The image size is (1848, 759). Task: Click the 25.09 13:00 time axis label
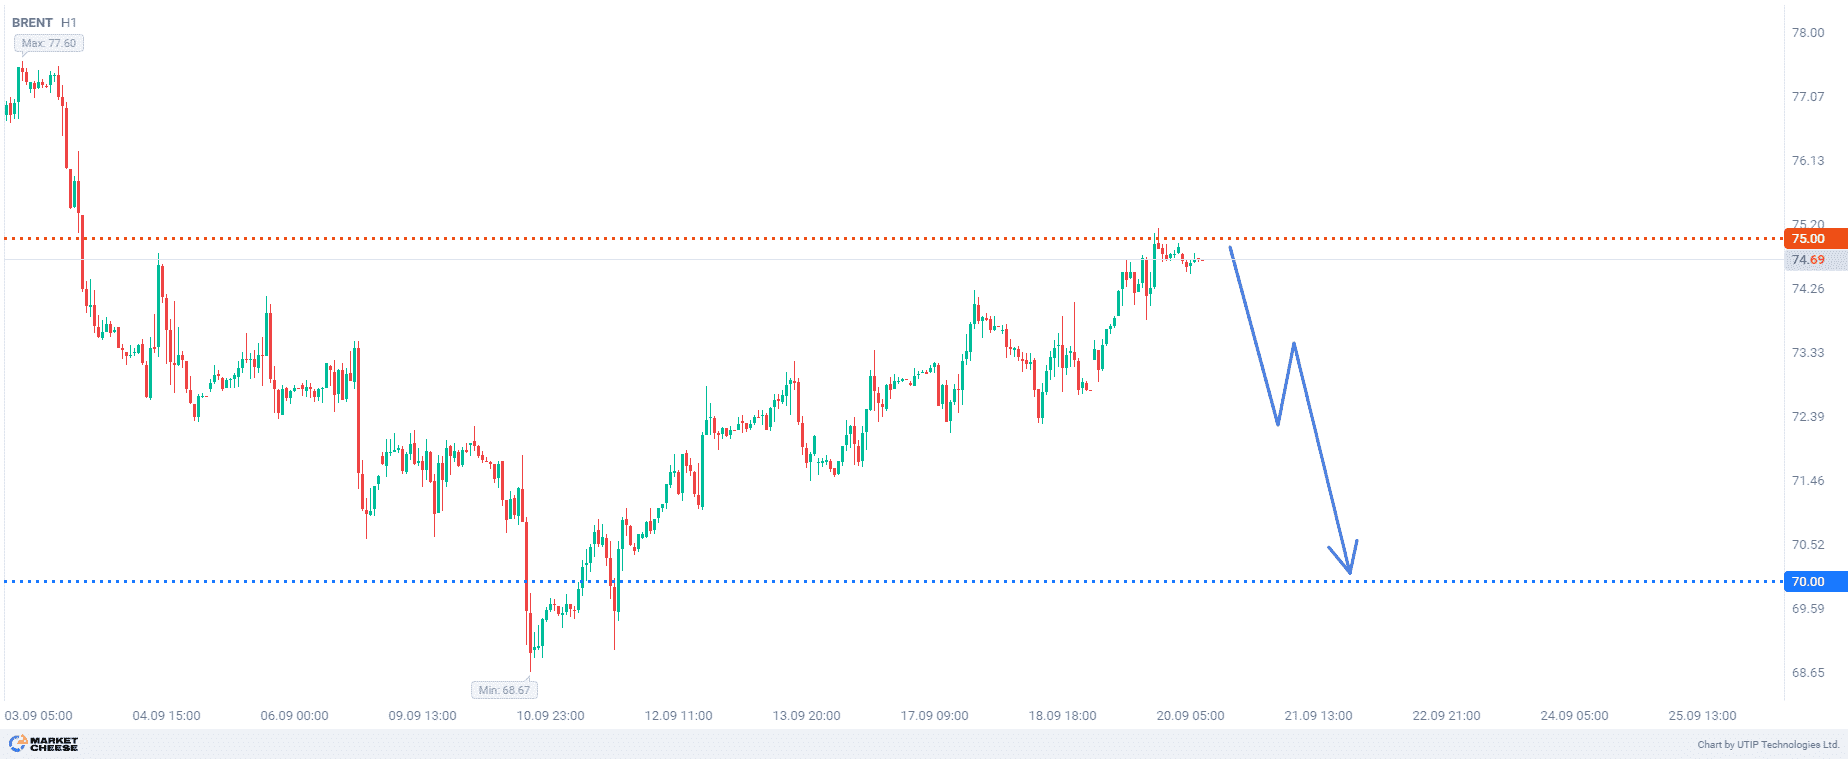click(x=1702, y=716)
